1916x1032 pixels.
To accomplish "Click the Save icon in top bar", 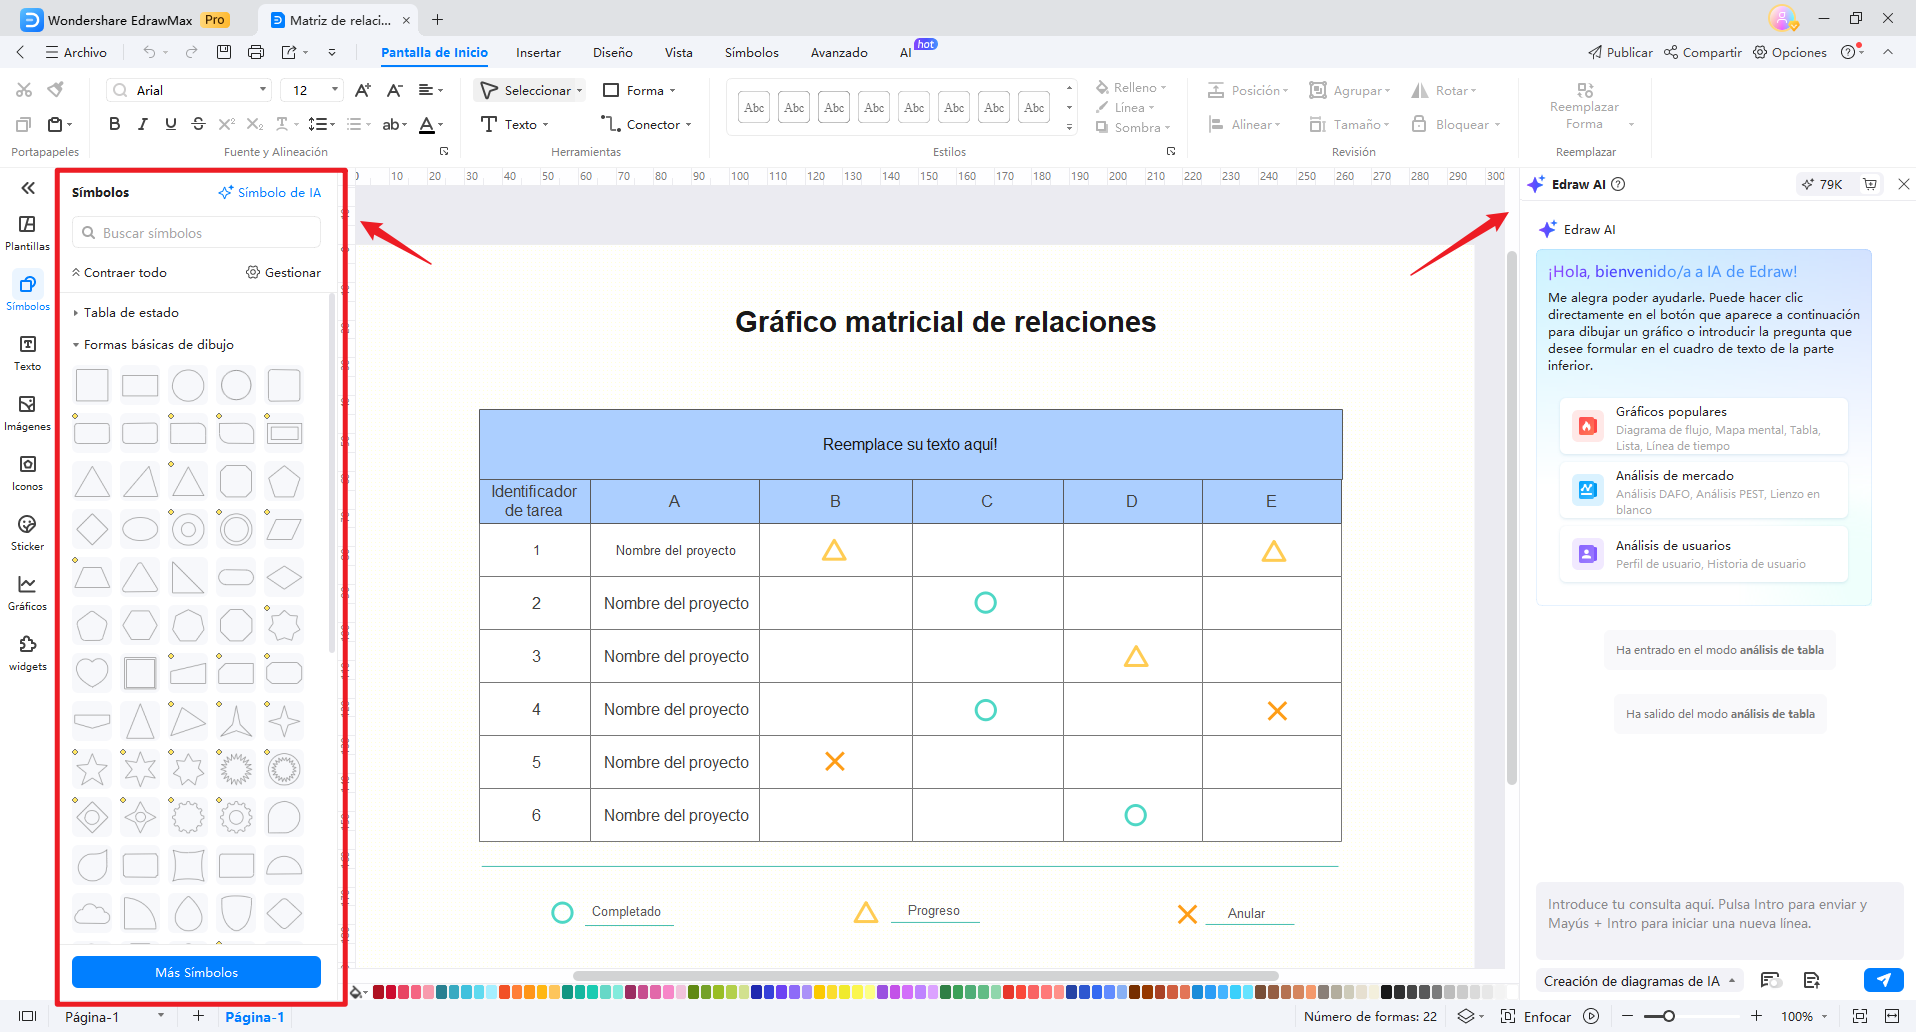I will [x=224, y=52].
